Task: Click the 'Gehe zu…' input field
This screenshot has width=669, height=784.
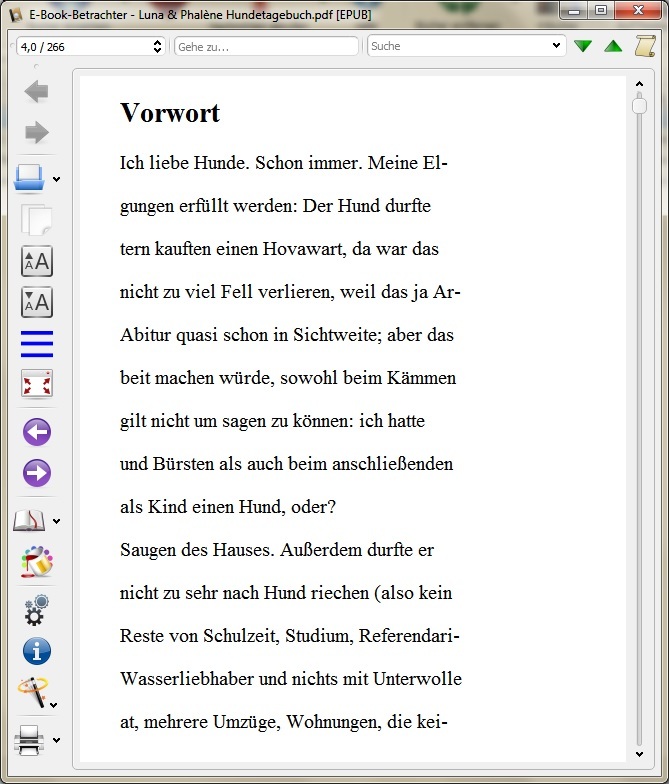Action: (266, 46)
